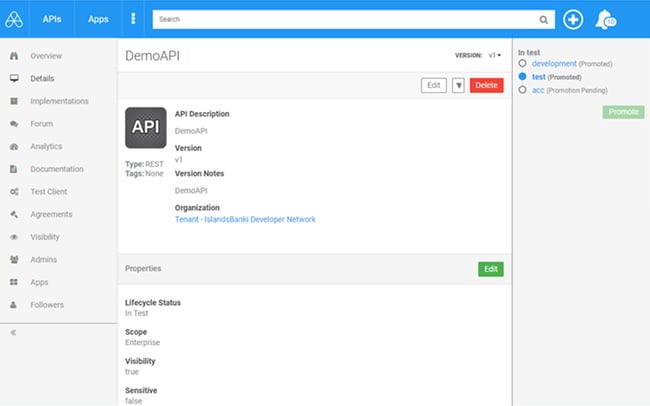The image size is (650, 406).
Task: Open the dropdown arrow beside Edit button
Action: pos(458,86)
